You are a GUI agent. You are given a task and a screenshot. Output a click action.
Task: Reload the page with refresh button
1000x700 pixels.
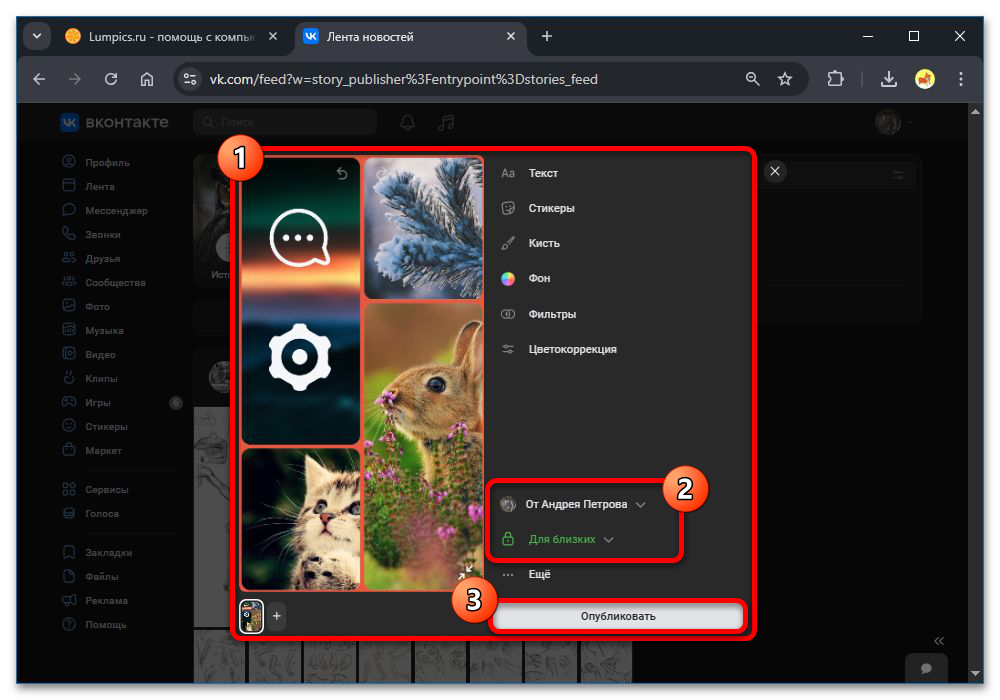[111, 79]
